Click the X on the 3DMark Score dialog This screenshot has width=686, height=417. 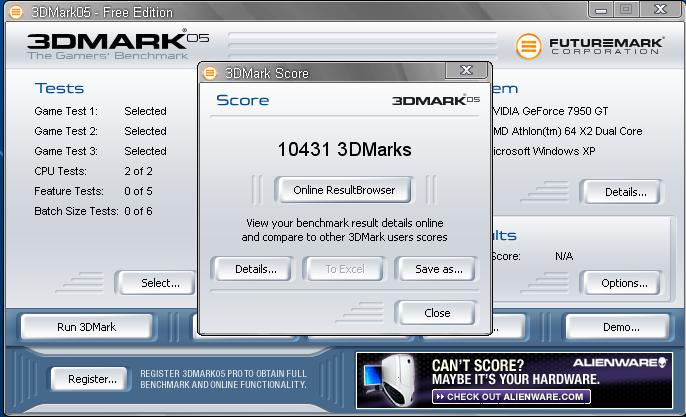[466, 70]
